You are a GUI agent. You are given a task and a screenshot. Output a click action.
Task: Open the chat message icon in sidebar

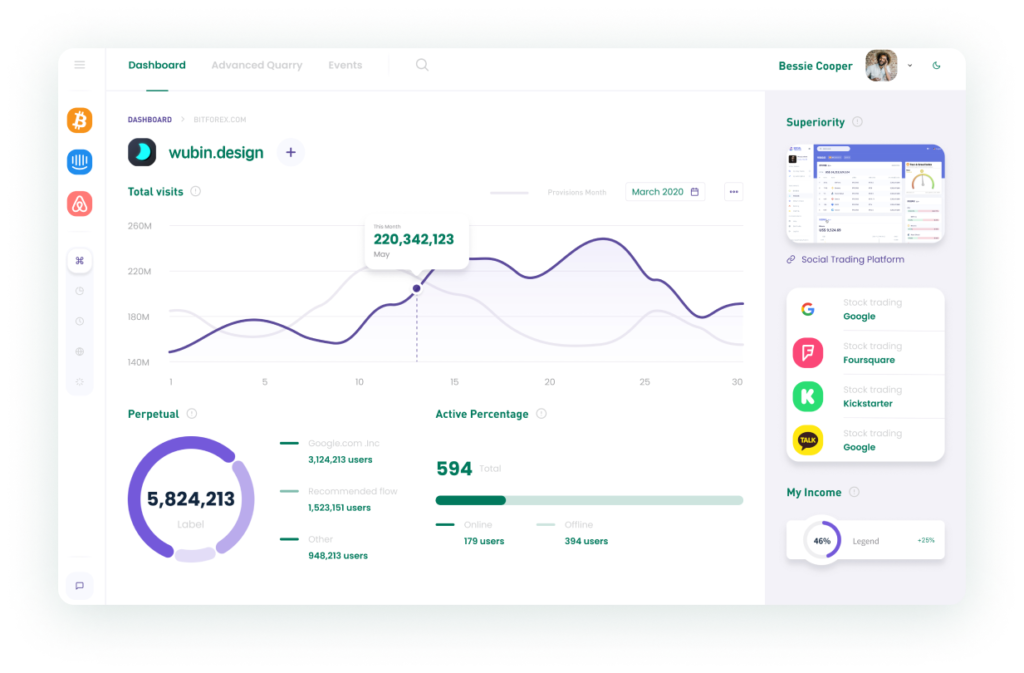click(80, 586)
